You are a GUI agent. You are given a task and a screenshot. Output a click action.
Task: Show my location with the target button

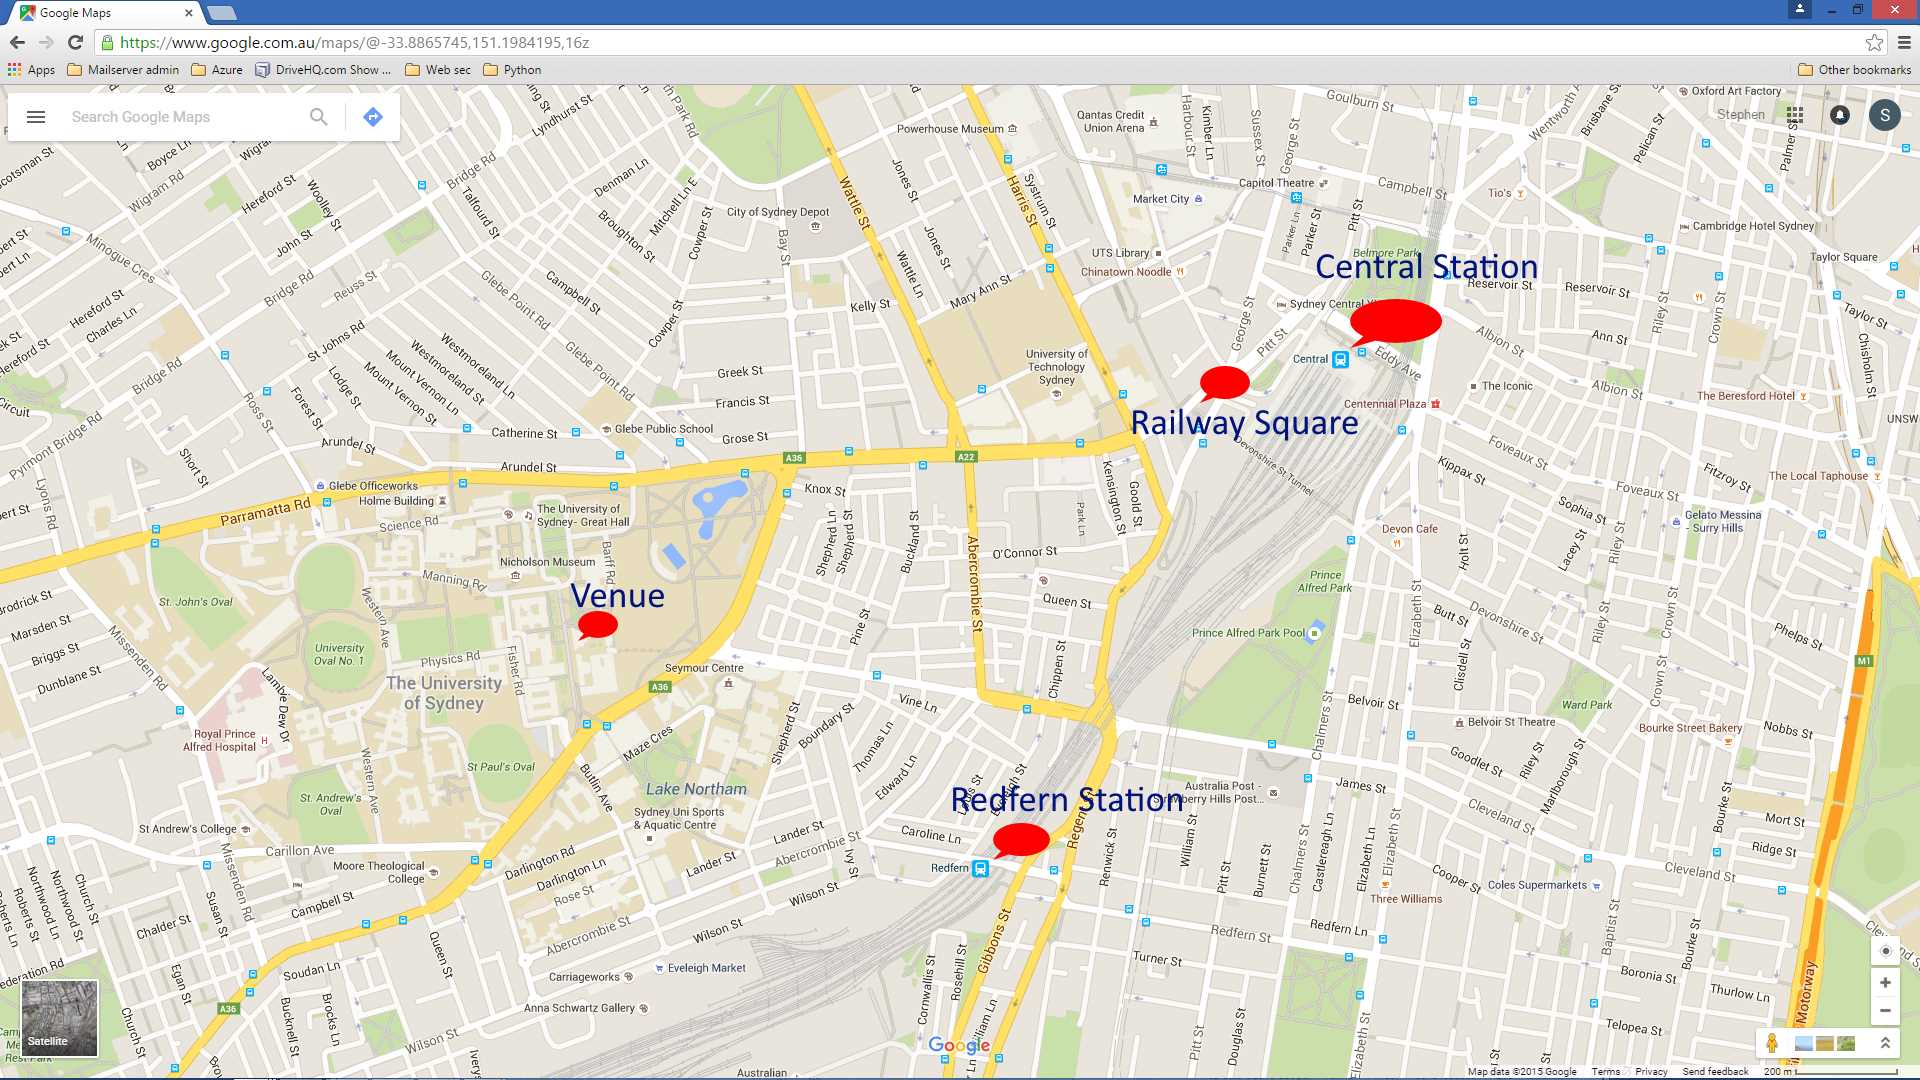(1885, 951)
